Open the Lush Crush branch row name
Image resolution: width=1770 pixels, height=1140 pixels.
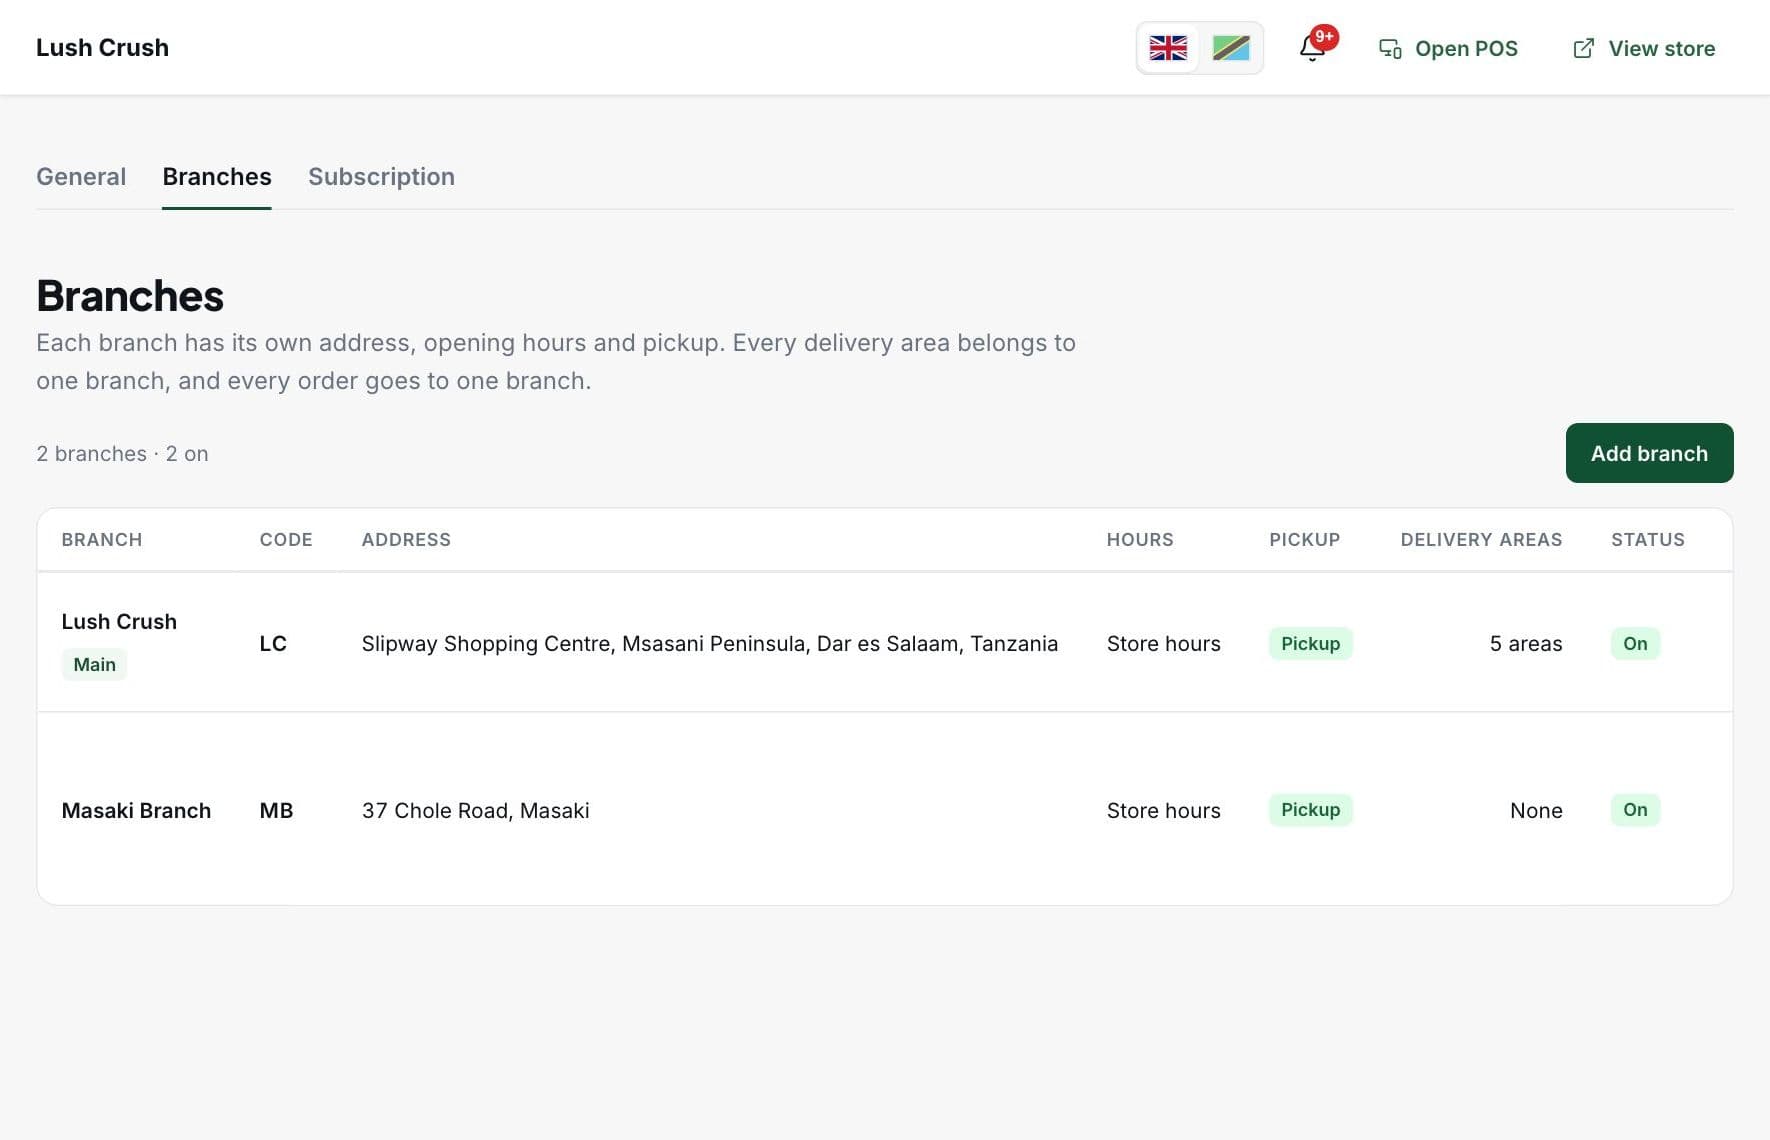click(119, 622)
